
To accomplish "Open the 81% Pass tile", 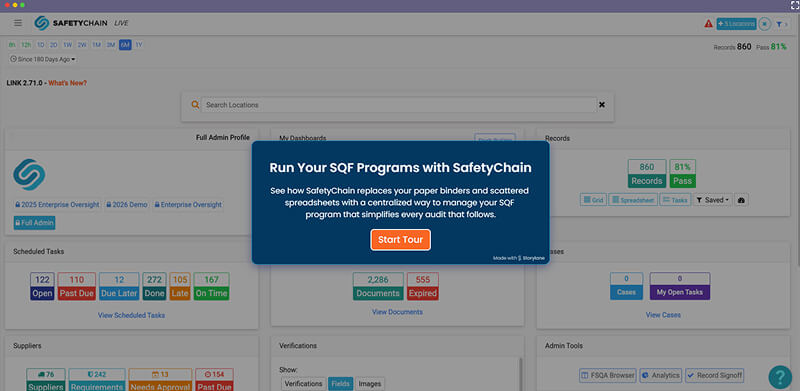I will tap(683, 174).
